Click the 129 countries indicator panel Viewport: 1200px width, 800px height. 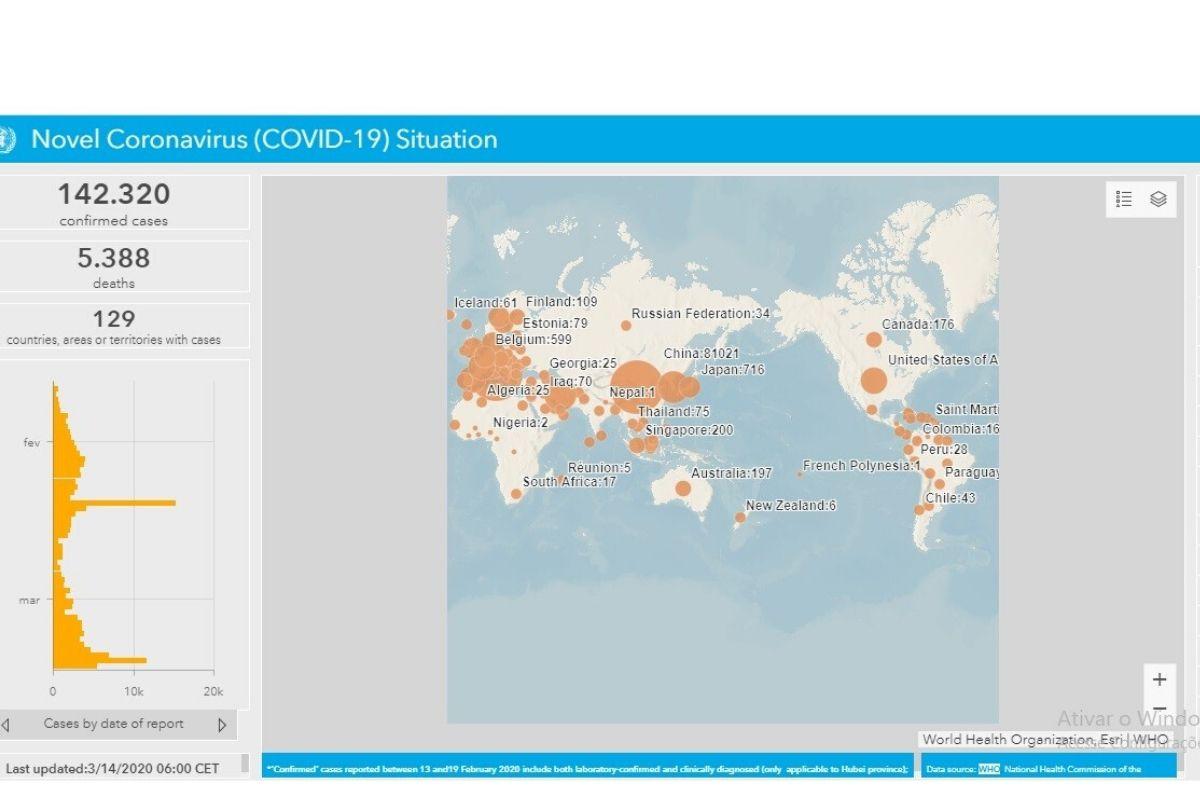(114, 326)
